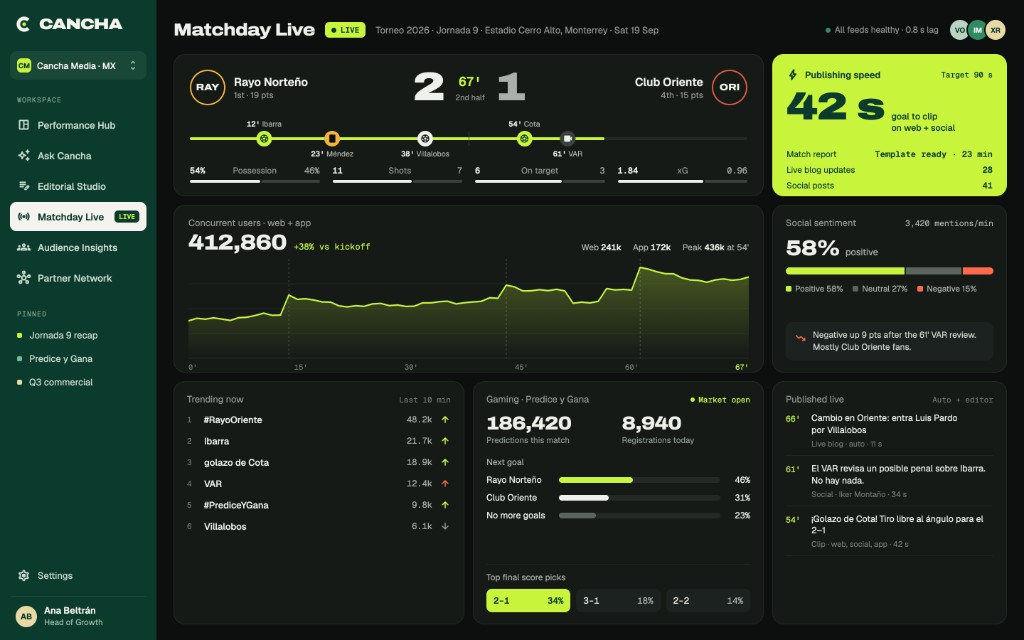
Task: Click the downward trend icon in sentiment alert
Action: pos(800,338)
